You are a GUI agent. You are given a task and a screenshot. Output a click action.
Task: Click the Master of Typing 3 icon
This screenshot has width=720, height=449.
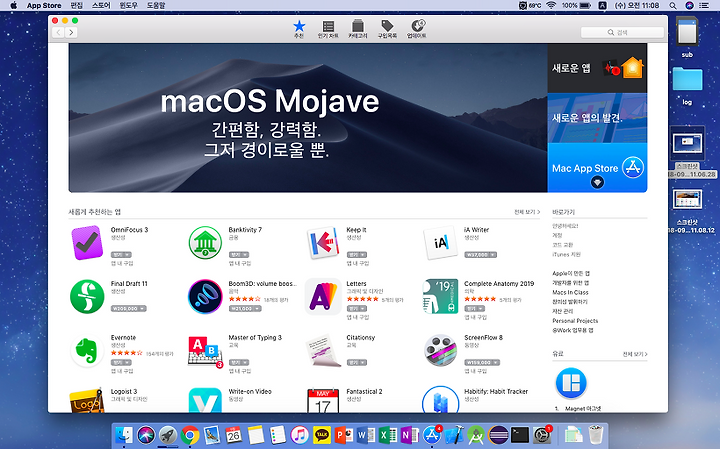coord(205,351)
